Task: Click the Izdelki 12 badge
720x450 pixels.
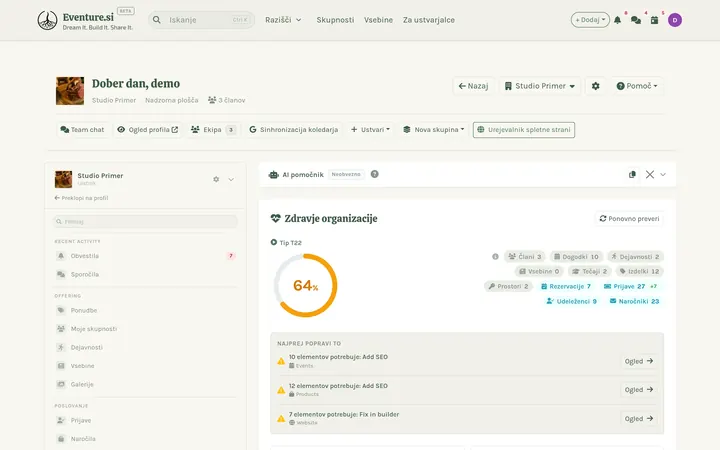Action: [639, 271]
